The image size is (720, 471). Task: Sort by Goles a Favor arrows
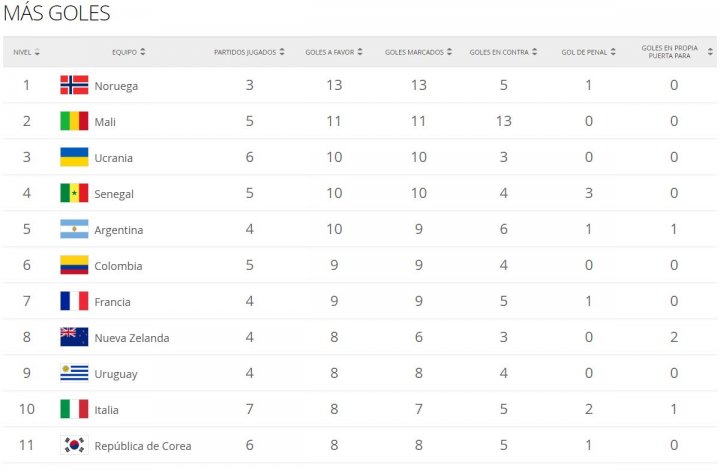click(360, 52)
